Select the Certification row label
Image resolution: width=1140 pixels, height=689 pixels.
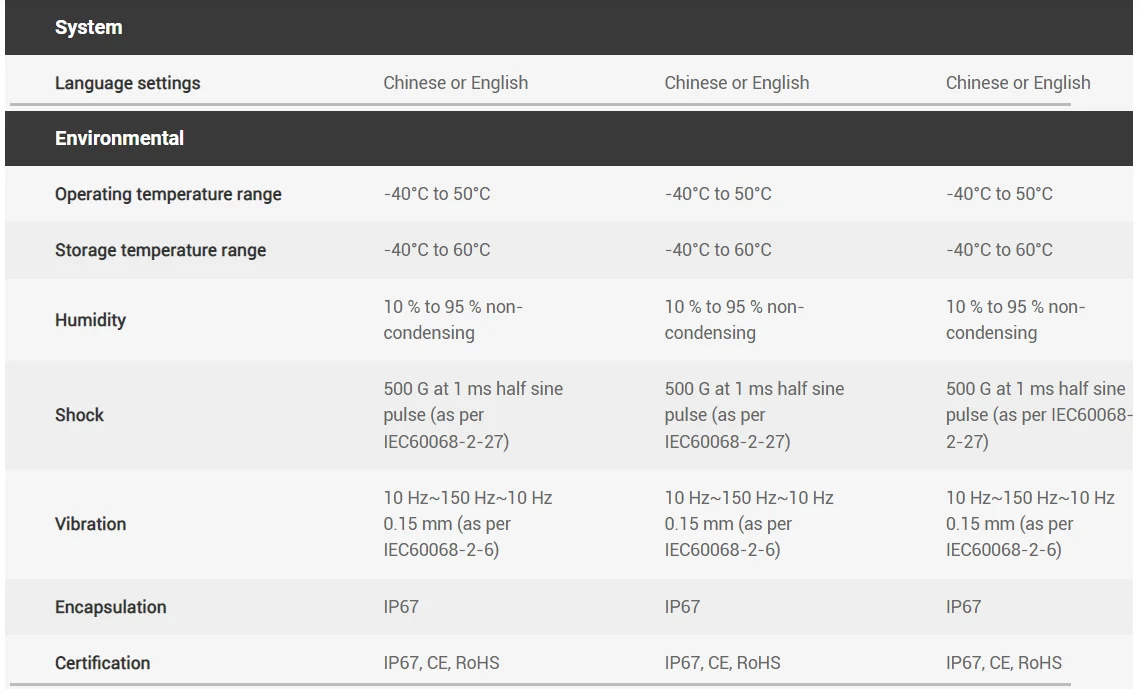(103, 663)
